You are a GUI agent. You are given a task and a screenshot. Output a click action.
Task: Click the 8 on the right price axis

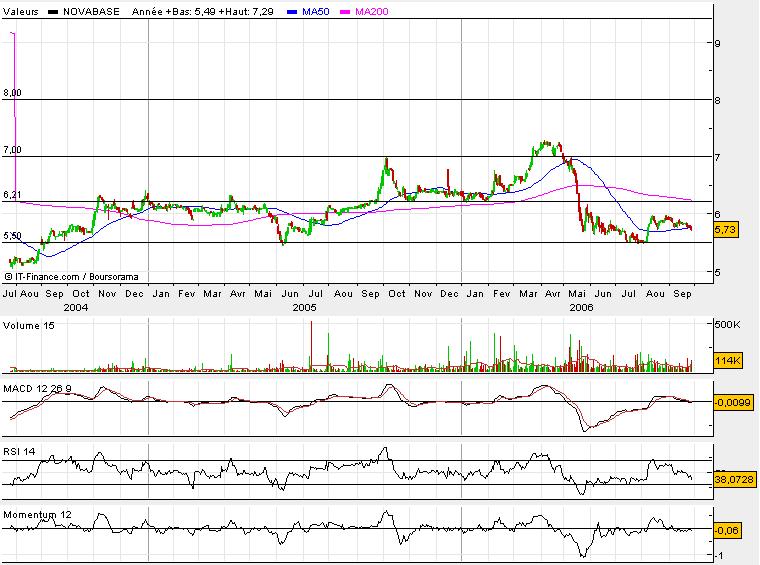point(717,100)
